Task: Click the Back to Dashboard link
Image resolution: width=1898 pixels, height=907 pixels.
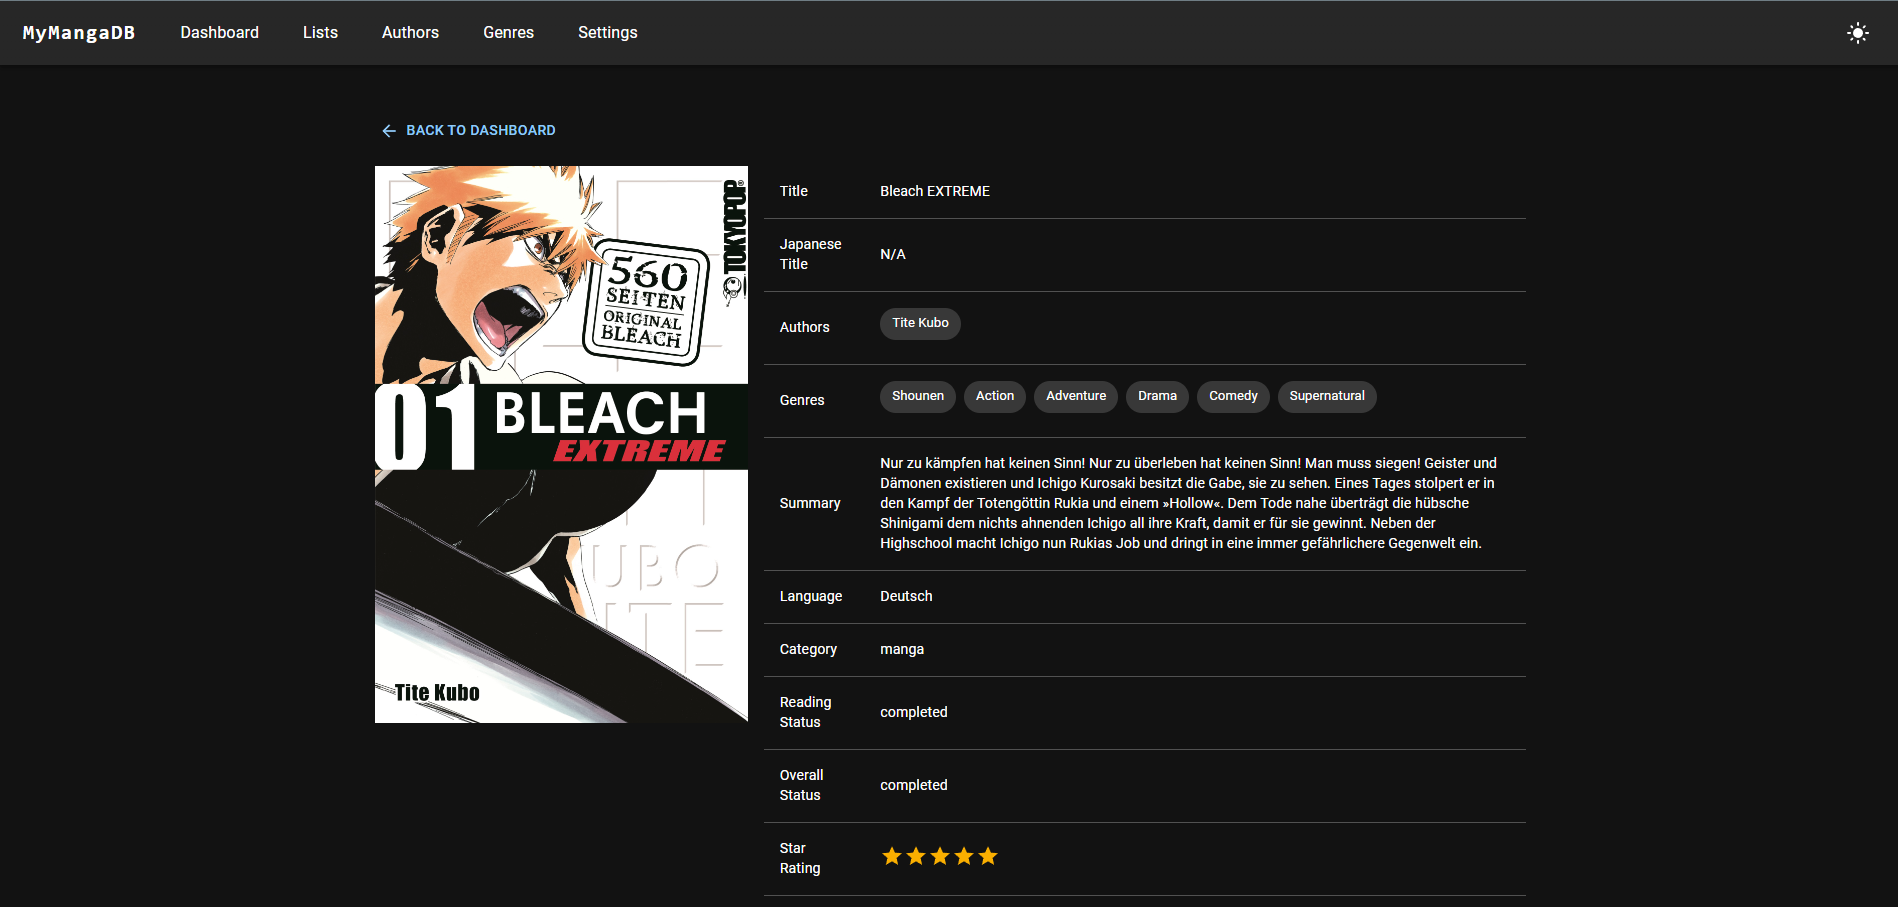Action: point(469,131)
